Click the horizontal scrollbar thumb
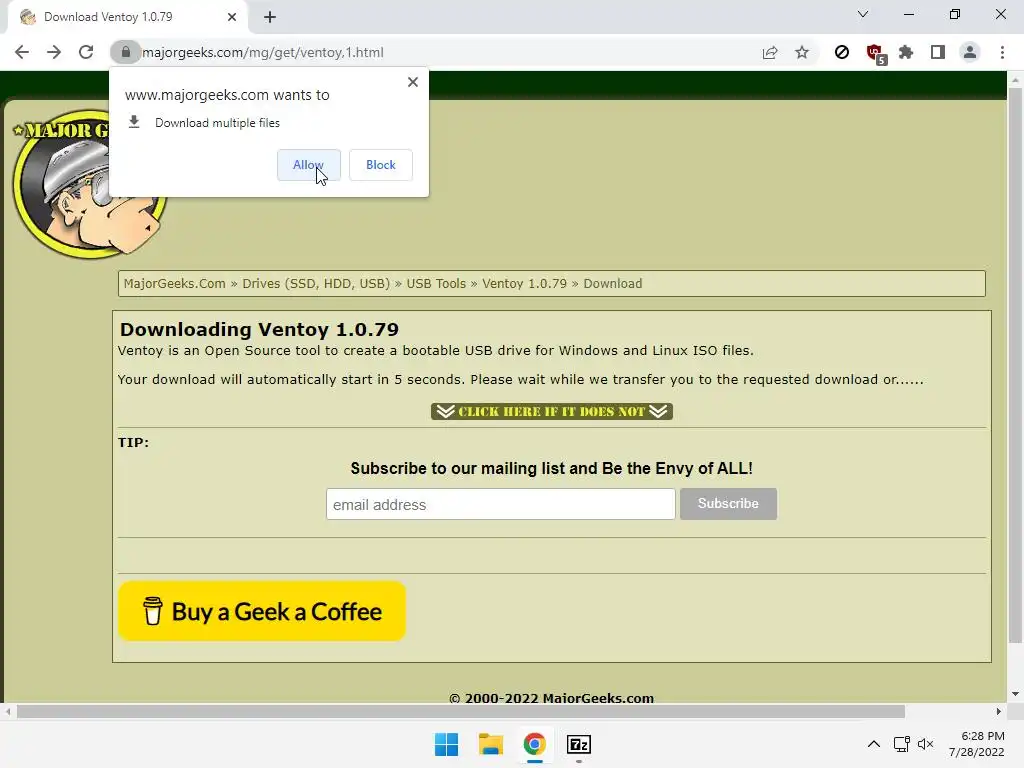The height and width of the screenshot is (768, 1024). coord(460,711)
